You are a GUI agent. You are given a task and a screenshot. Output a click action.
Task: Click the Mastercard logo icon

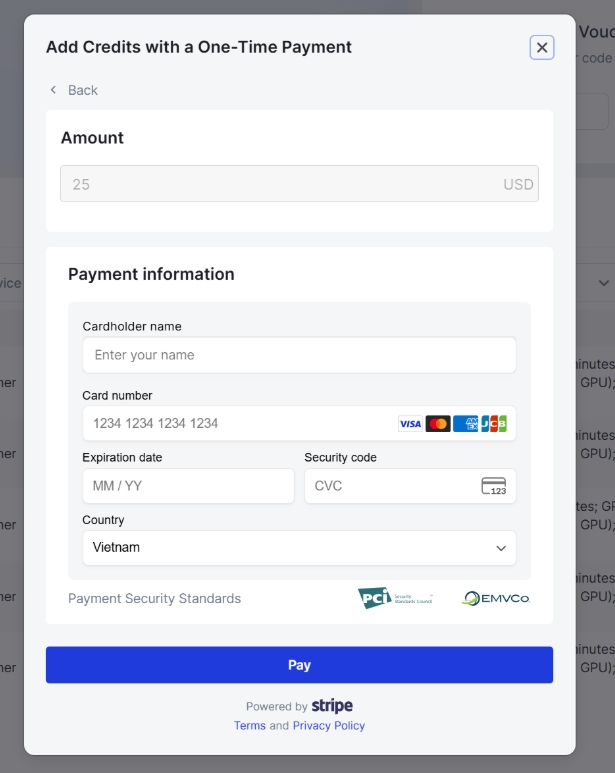pyautogui.click(x=438, y=424)
